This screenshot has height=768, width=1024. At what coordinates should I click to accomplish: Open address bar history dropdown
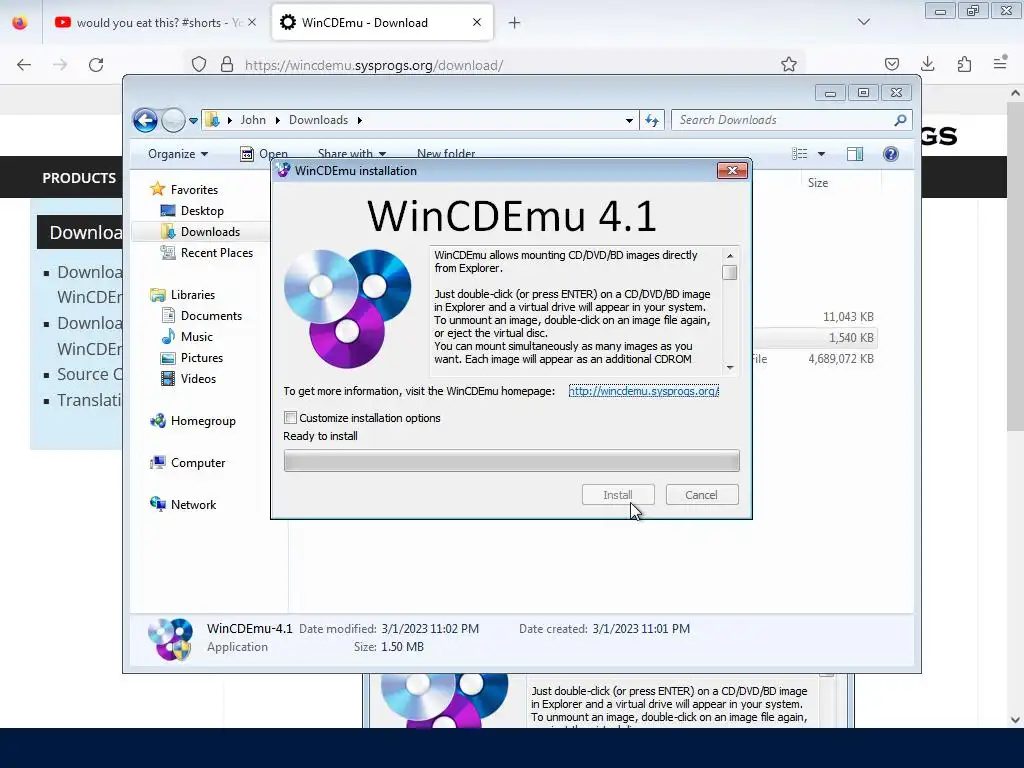[629, 120]
